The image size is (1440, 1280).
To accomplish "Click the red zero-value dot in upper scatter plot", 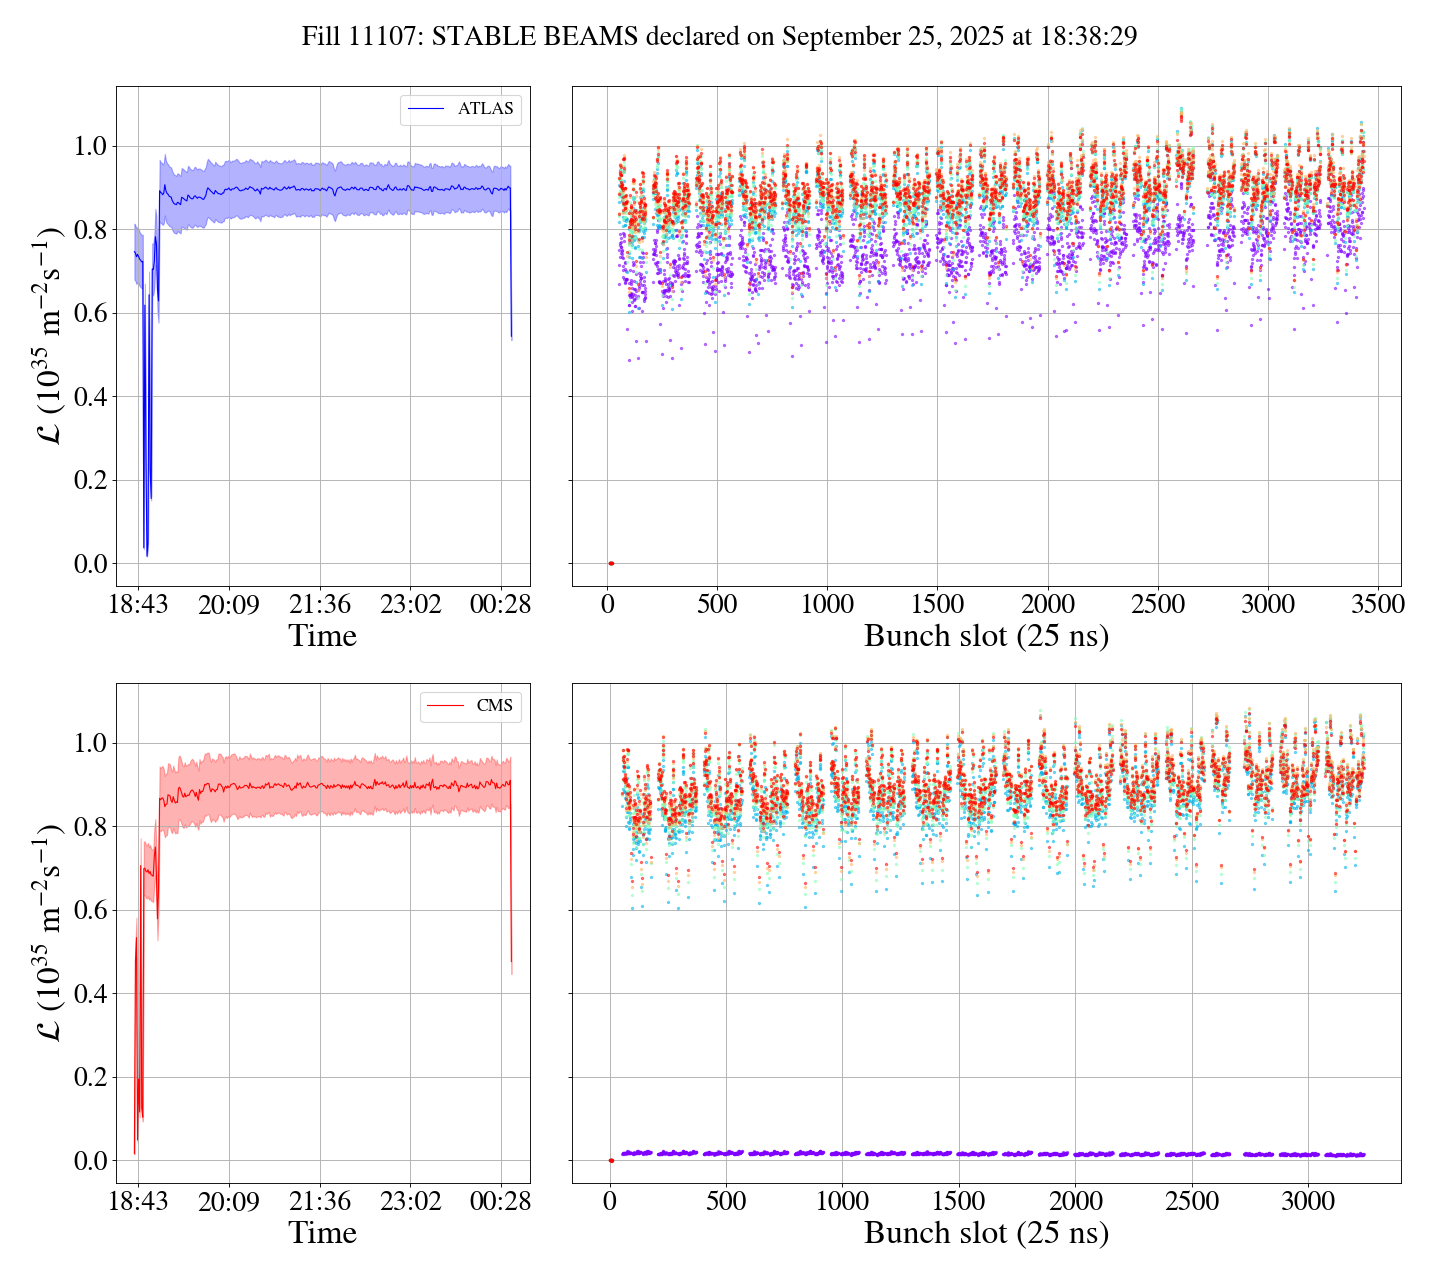I will (611, 564).
